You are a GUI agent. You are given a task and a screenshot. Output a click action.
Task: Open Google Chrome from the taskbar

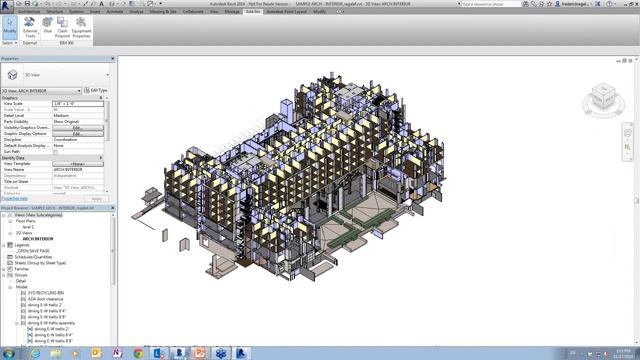[138, 353]
